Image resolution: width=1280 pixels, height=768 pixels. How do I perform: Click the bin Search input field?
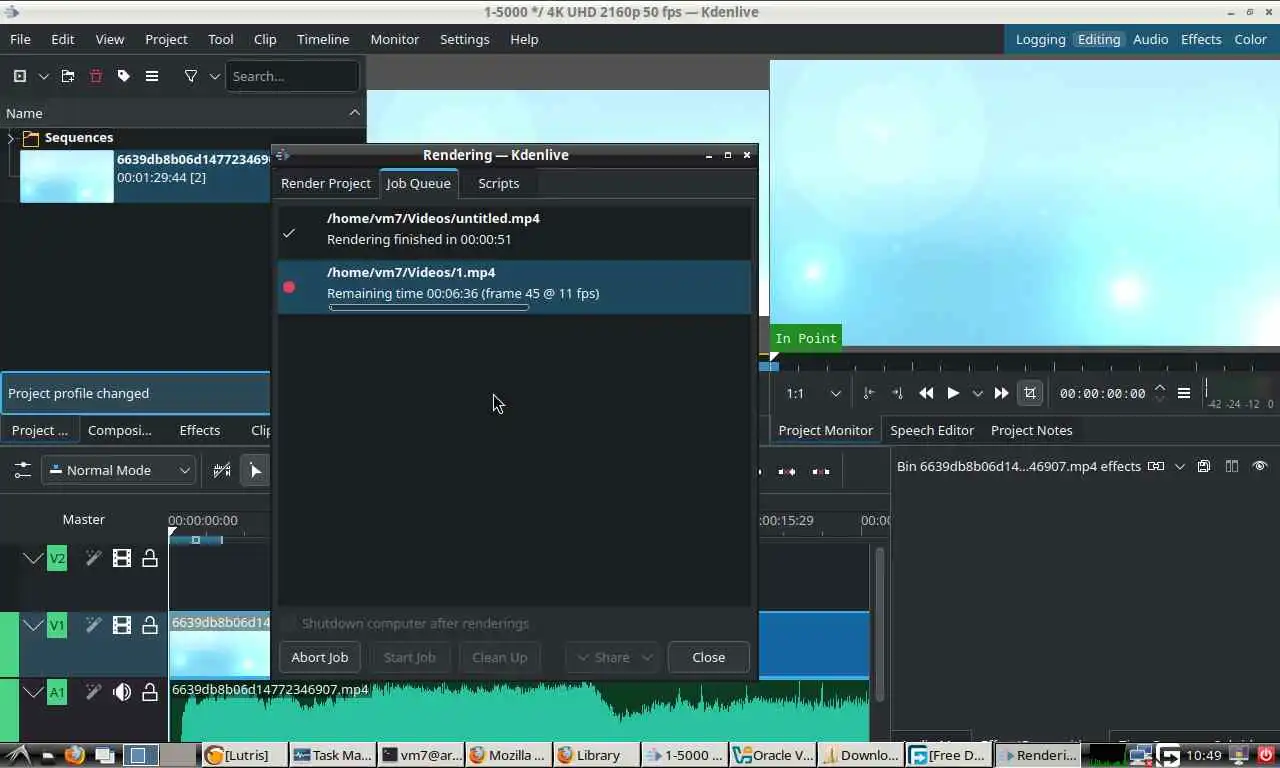coord(292,76)
